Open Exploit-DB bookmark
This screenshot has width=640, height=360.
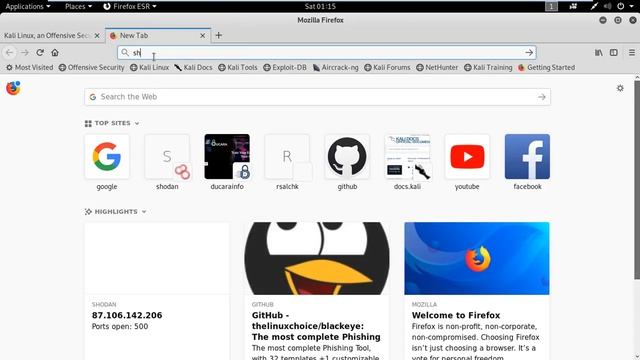point(284,67)
